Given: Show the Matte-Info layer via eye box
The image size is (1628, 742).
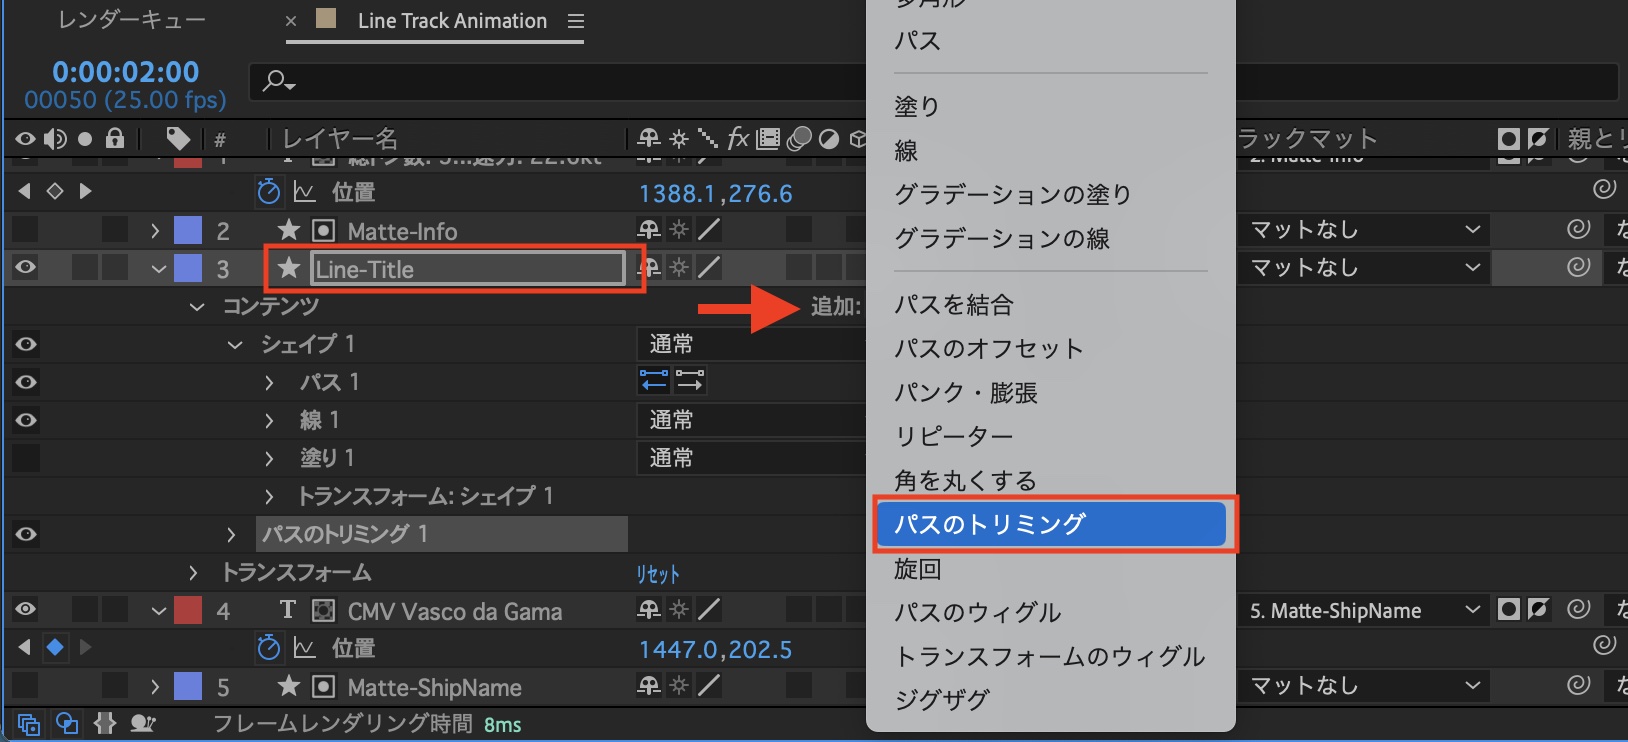Looking at the screenshot, I should point(26,230).
